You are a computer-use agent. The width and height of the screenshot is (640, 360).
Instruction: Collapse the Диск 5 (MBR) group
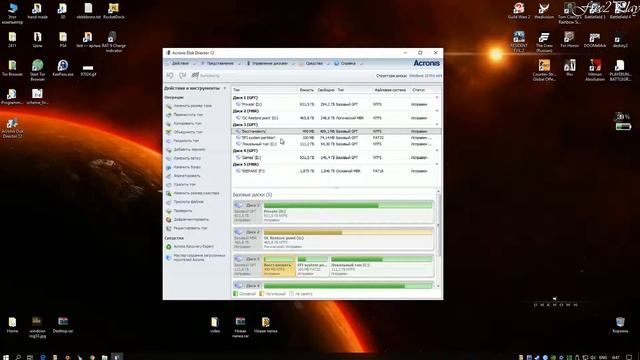tap(437, 164)
